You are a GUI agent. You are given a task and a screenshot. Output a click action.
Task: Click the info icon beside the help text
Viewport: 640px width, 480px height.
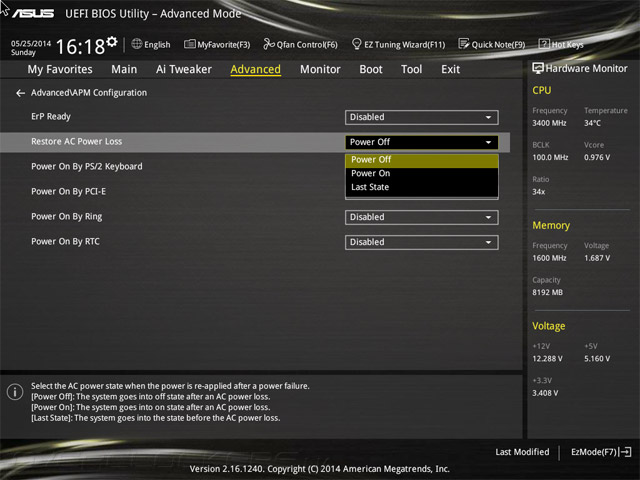click(15, 392)
